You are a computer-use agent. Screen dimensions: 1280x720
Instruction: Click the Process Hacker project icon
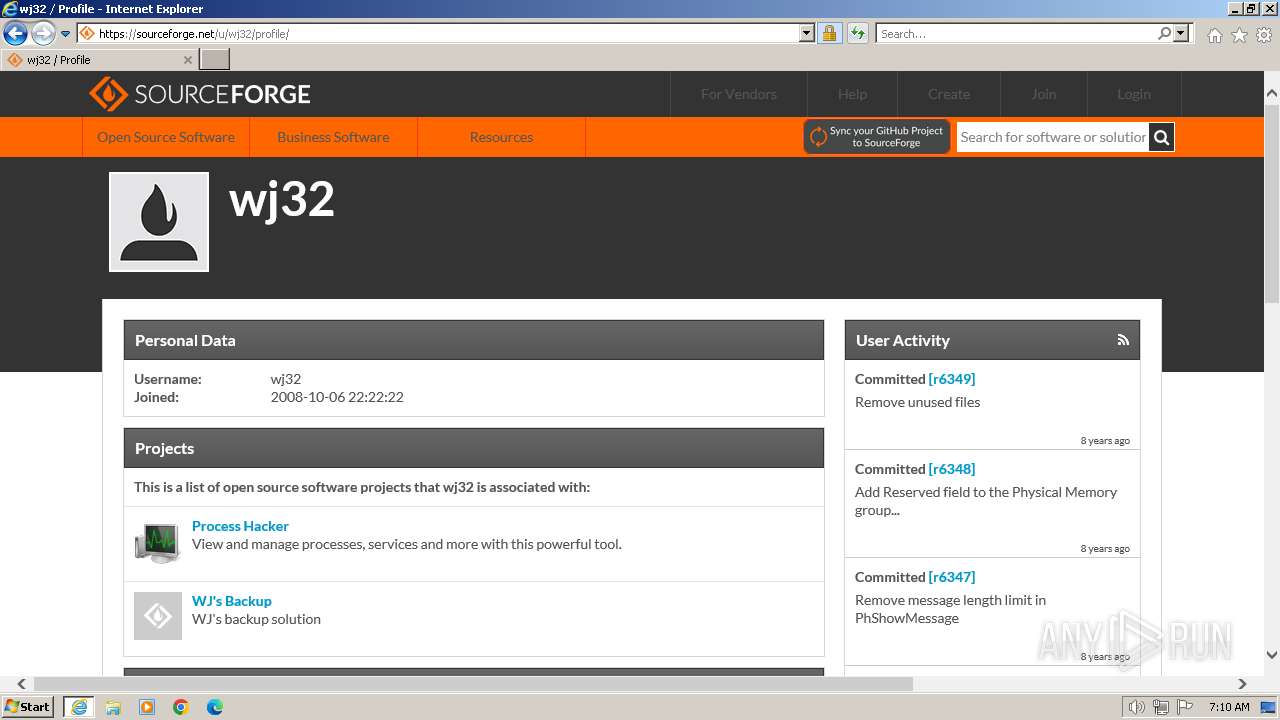click(158, 542)
